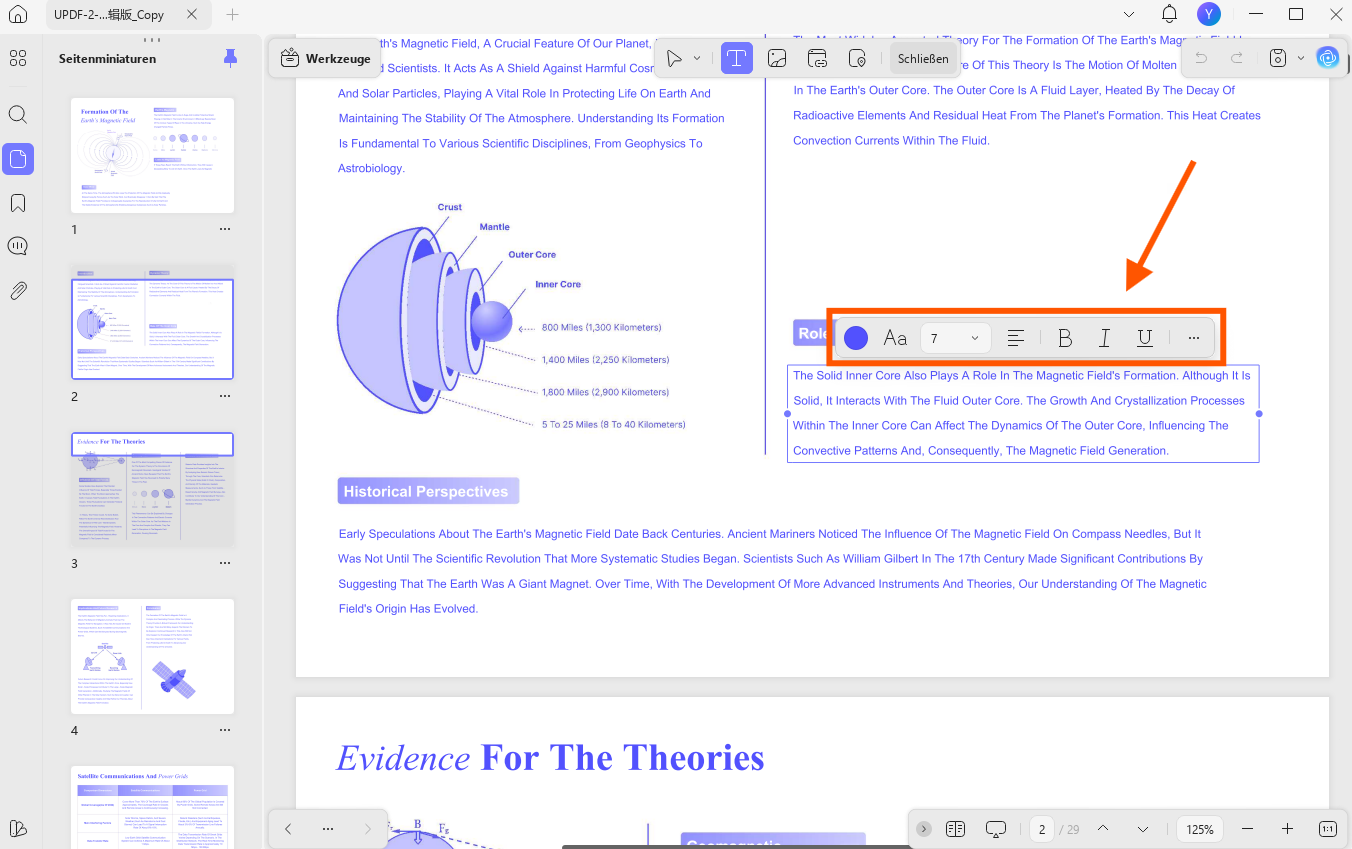
Task: Toggle italic formatting
Action: pos(1105,338)
